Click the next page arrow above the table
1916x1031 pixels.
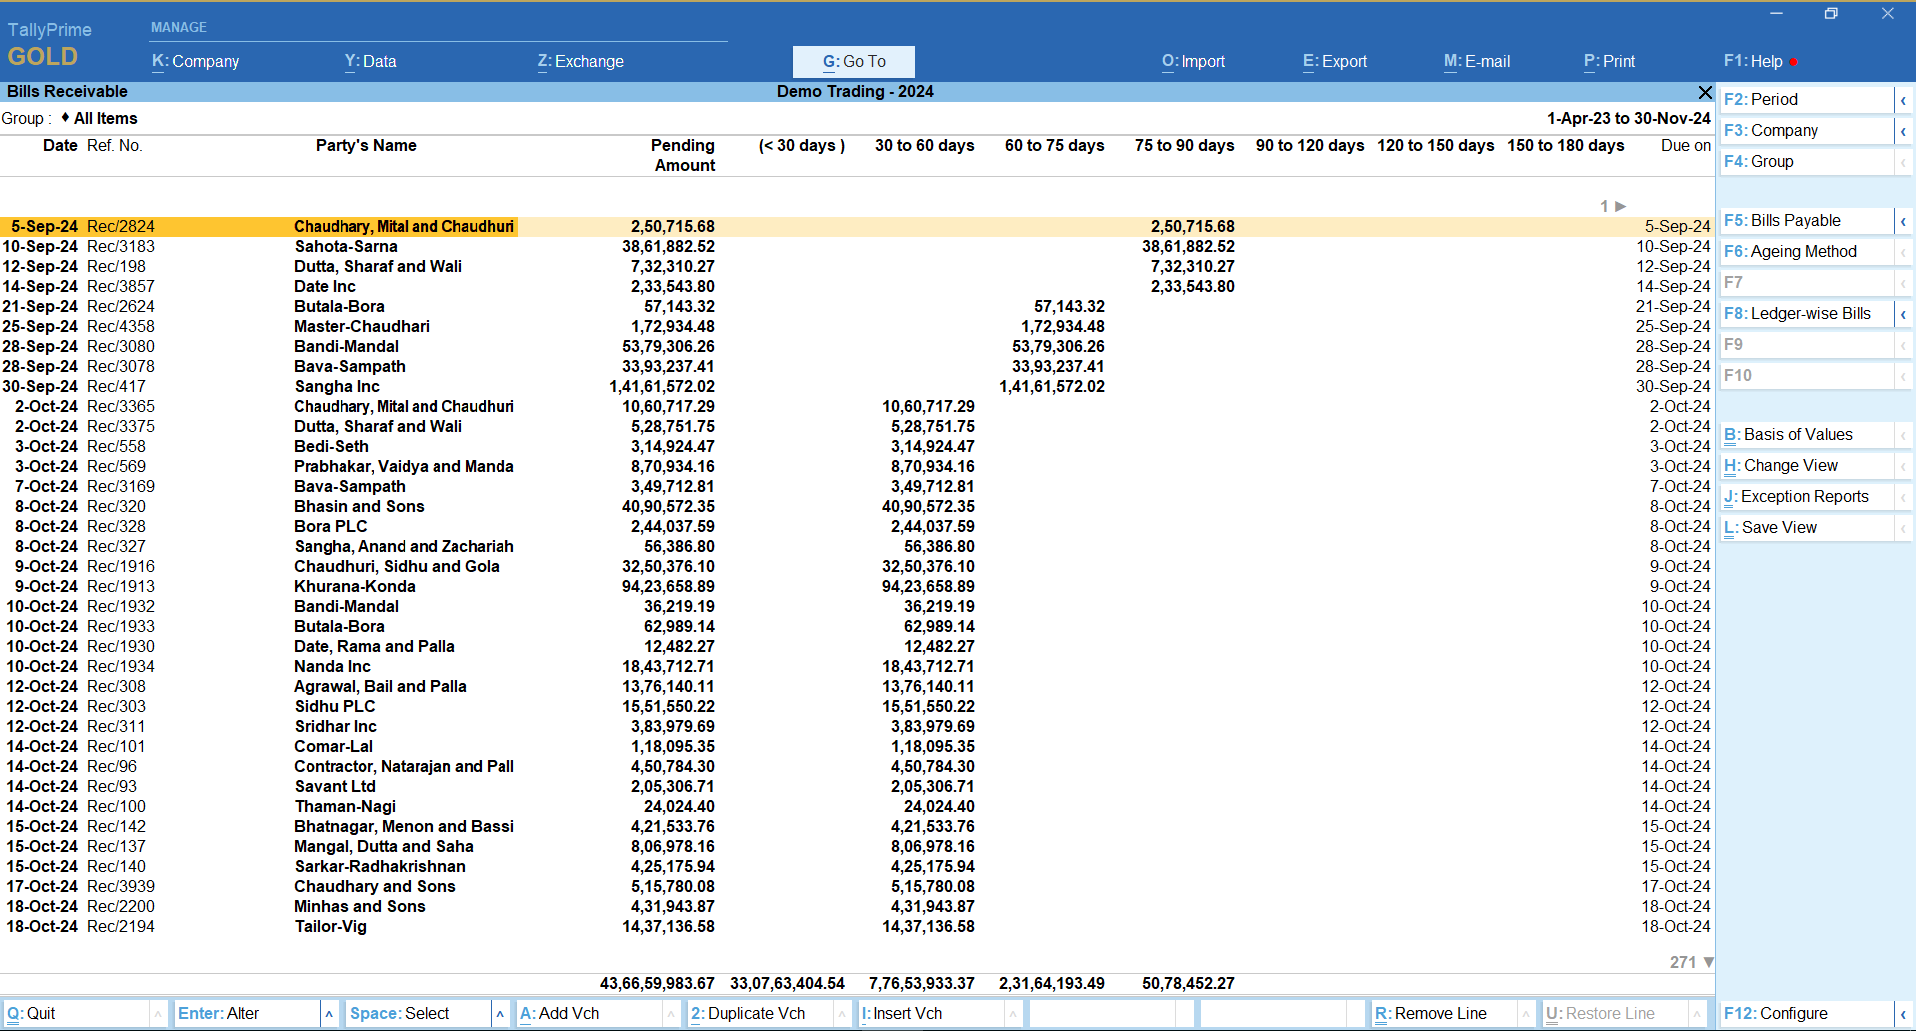click(1620, 207)
